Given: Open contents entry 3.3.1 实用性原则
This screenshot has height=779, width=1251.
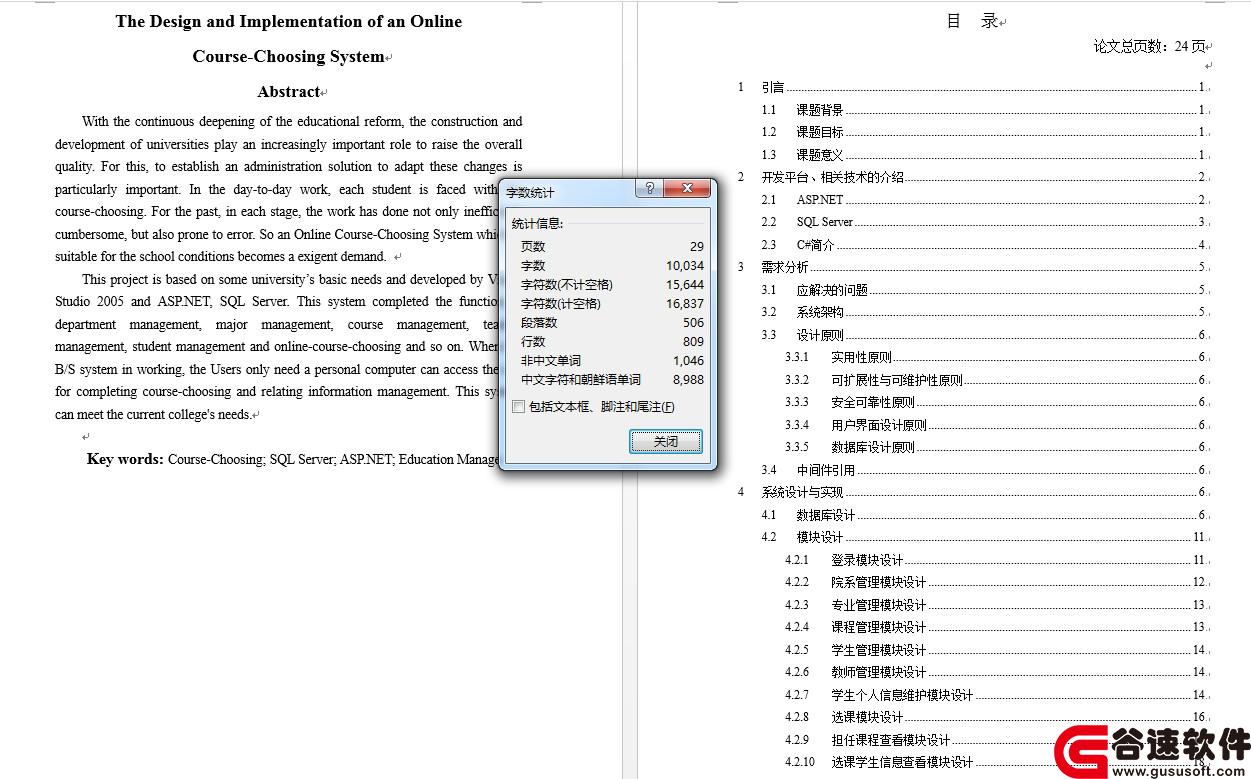Looking at the screenshot, I should click(x=996, y=357).
